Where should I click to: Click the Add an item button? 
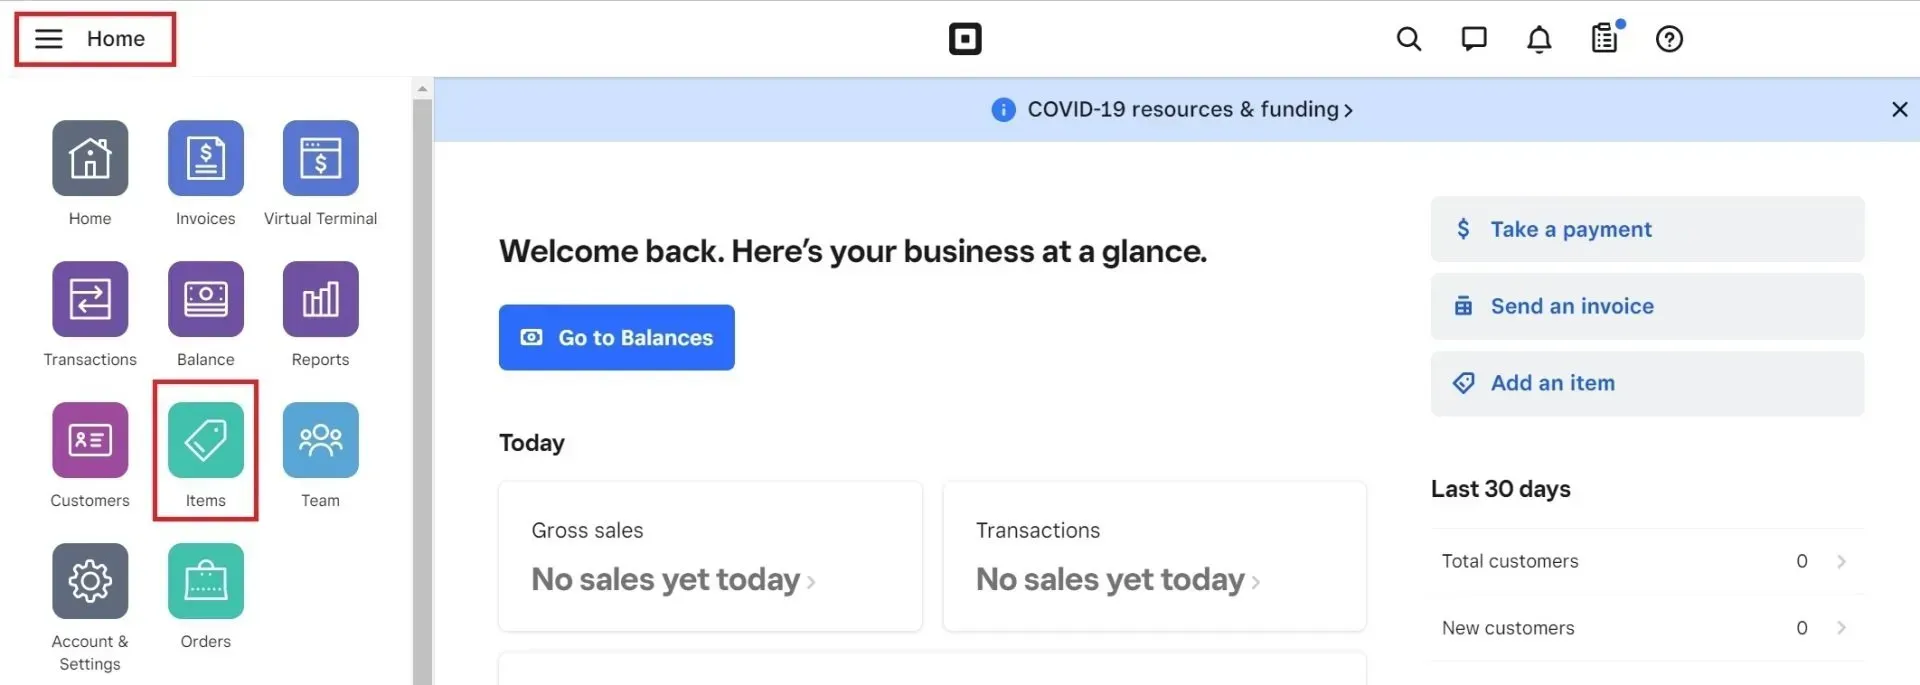[x=1647, y=383]
